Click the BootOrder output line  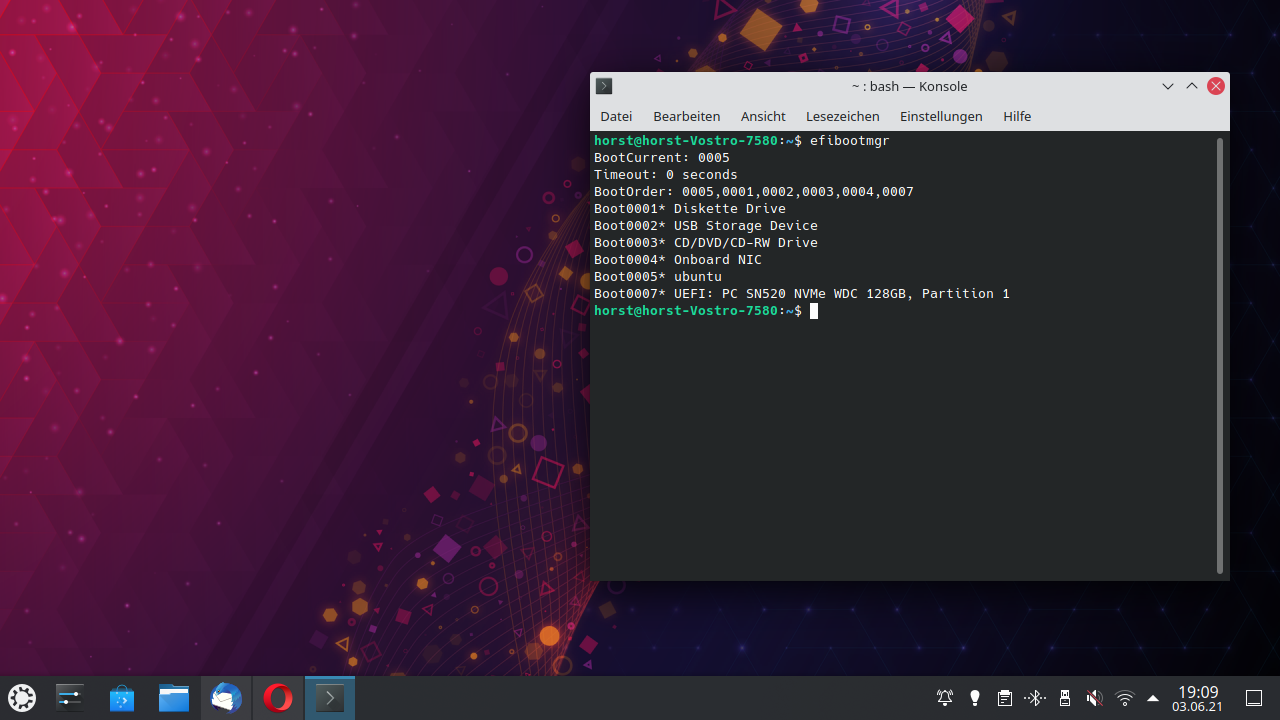(754, 192)
